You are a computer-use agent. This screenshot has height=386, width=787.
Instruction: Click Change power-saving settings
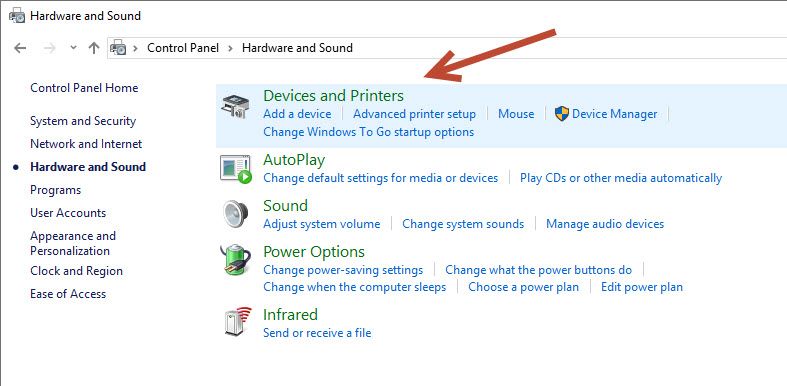click(343, 270)
